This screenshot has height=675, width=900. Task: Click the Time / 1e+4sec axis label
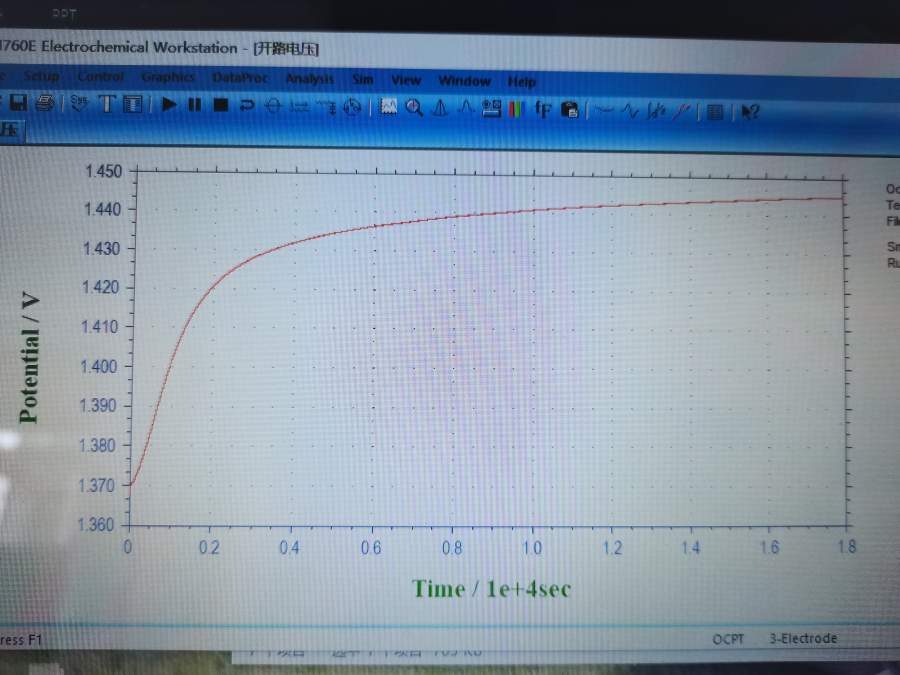point(492,589)
